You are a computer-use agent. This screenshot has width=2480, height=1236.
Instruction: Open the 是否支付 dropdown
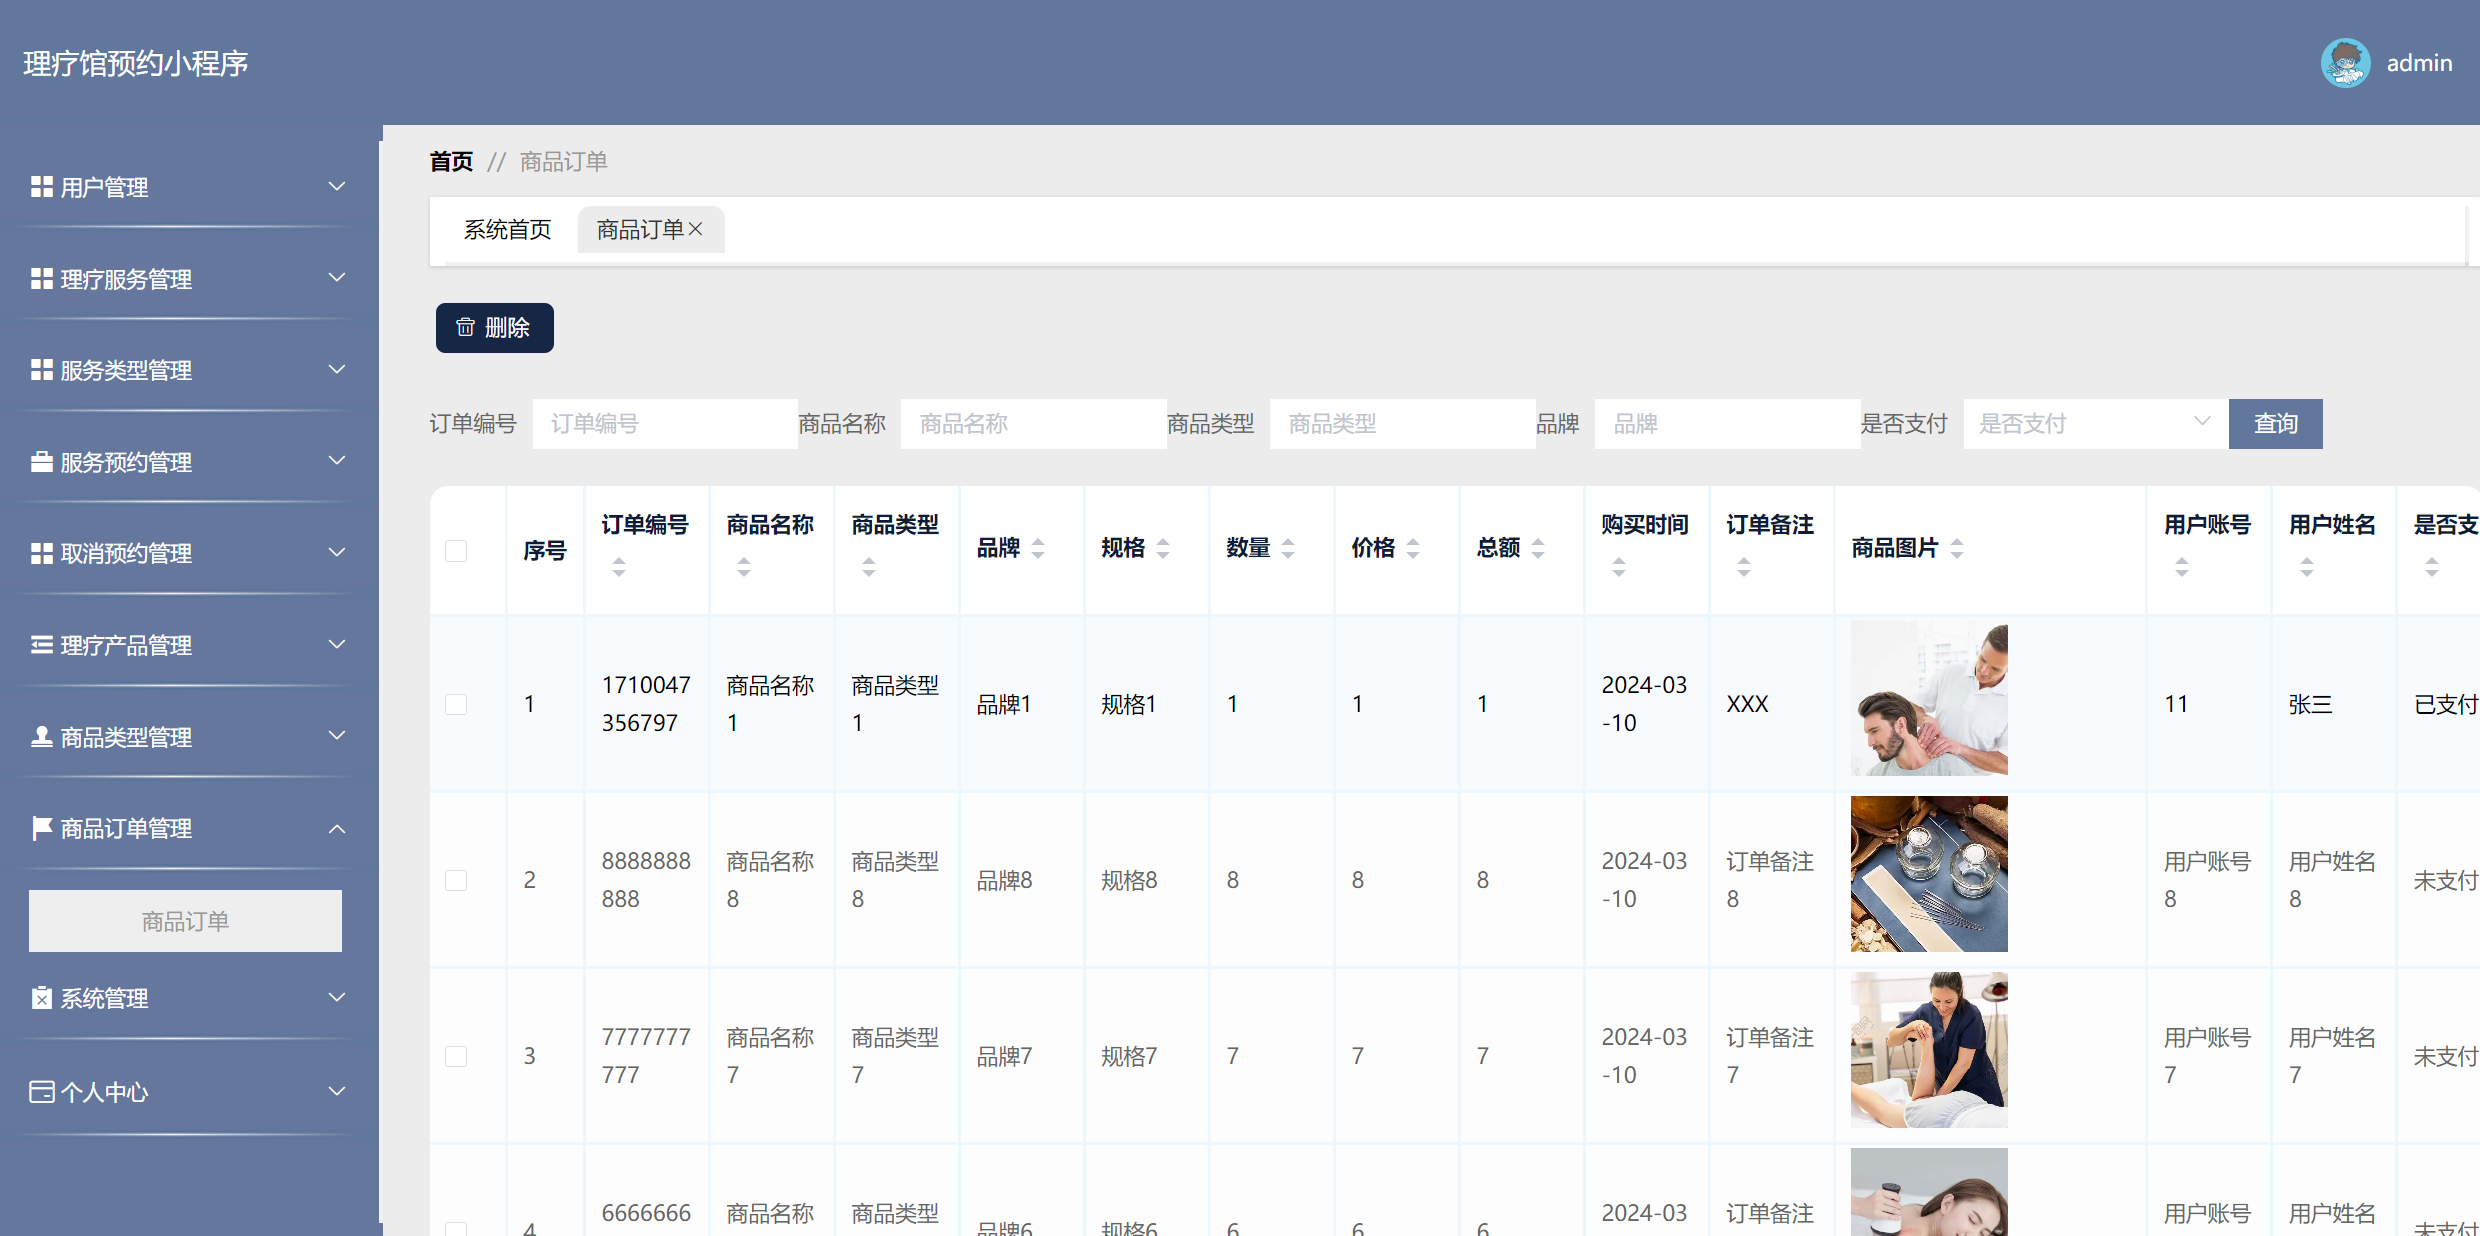(2095, 424)
